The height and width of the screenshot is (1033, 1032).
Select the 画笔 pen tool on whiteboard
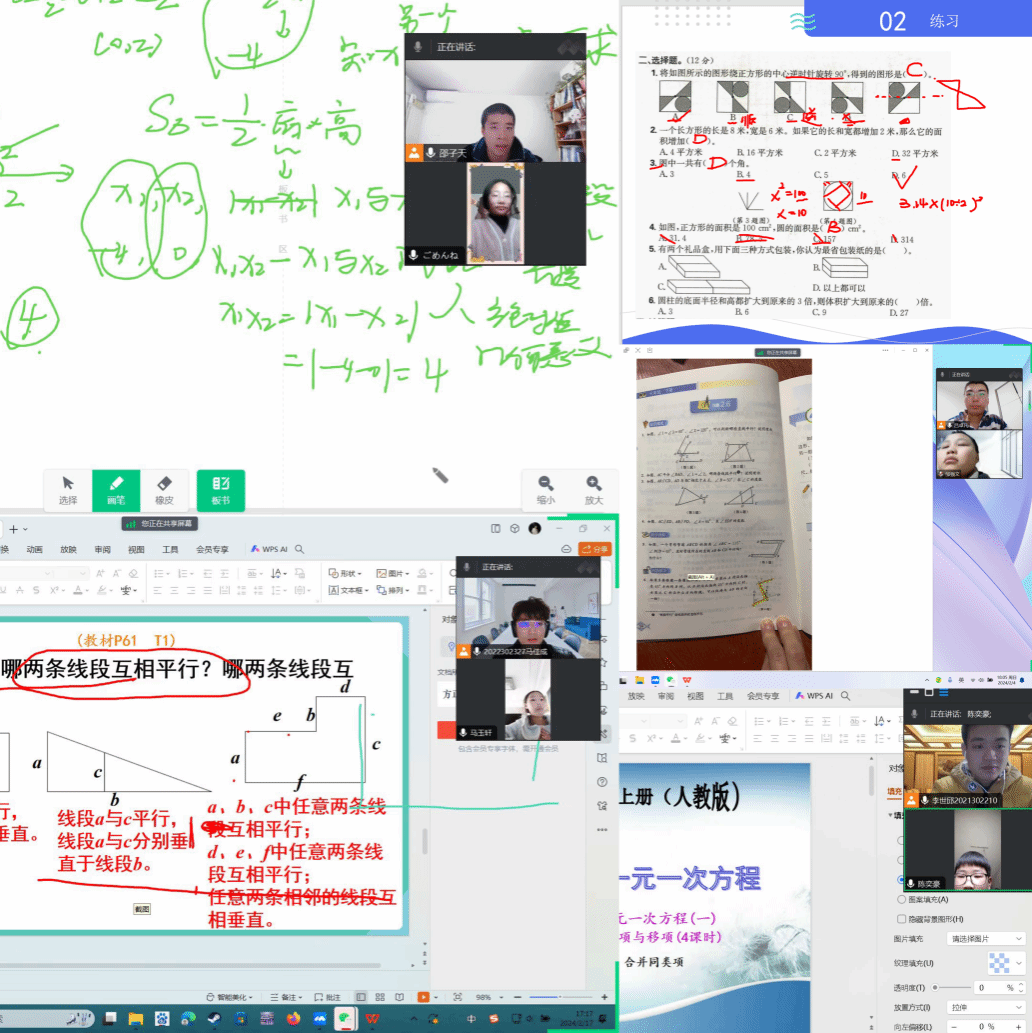coord(116,489)
